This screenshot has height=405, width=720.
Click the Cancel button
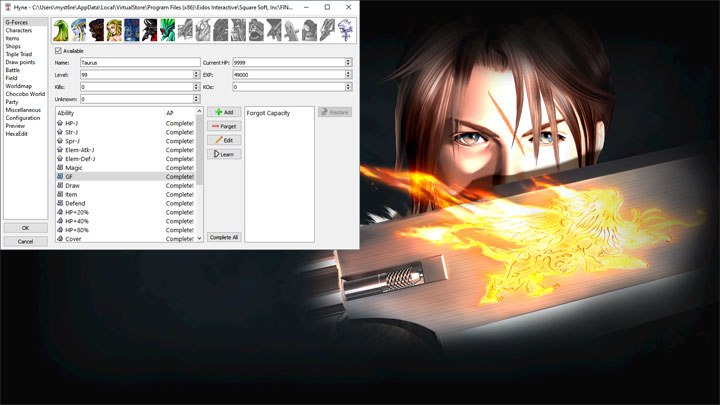coord(26,241)
